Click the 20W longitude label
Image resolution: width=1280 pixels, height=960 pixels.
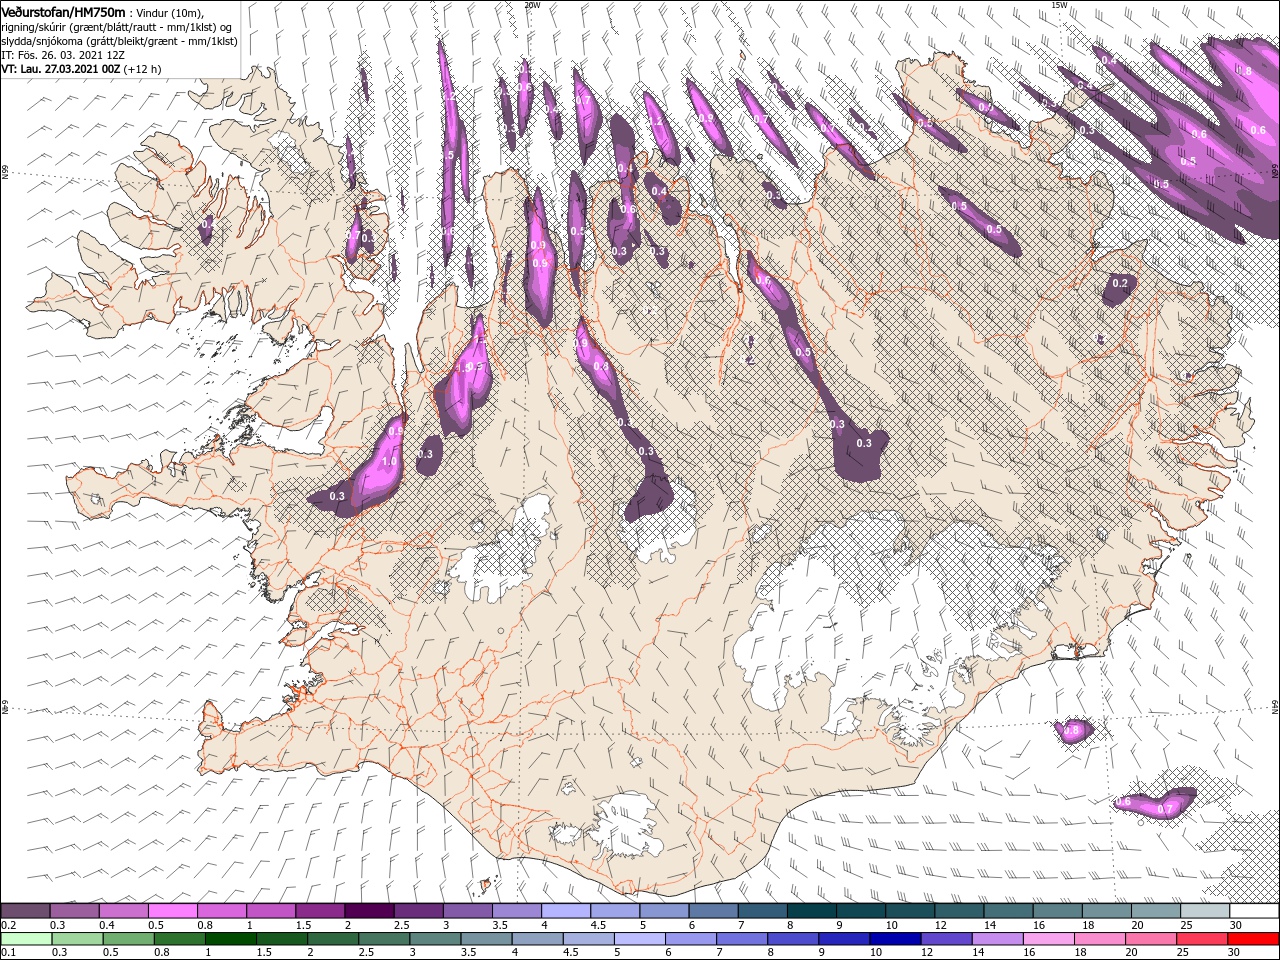531,5
